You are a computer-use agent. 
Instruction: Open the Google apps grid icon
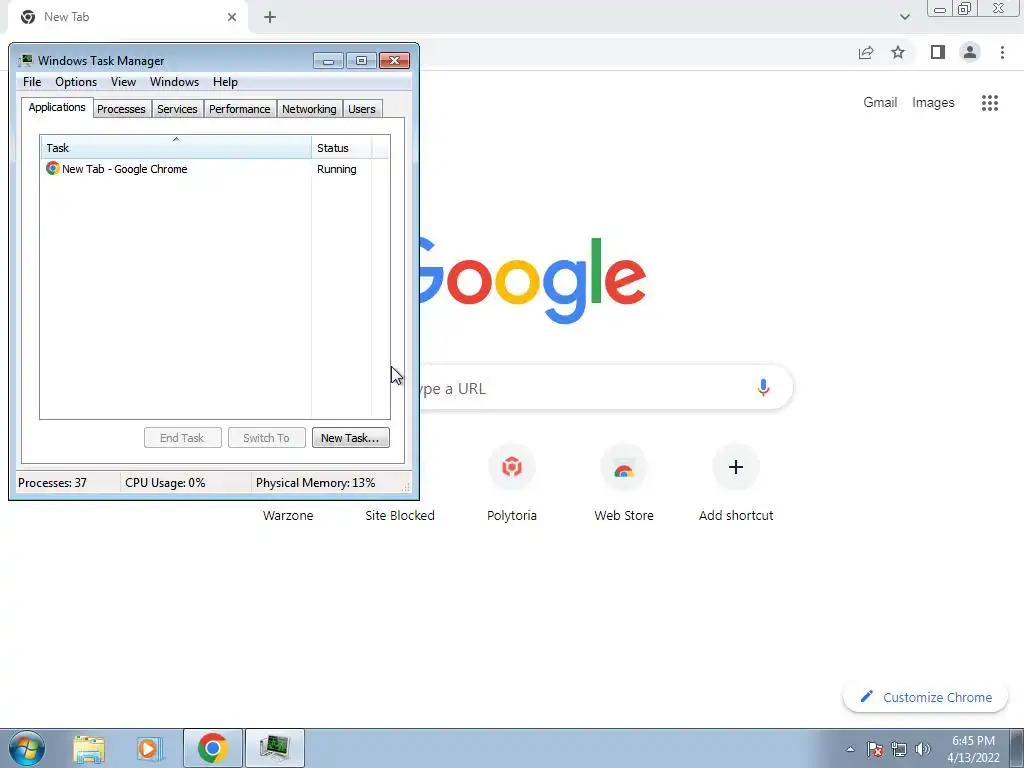pyautogui.click(x=989, y=103)
